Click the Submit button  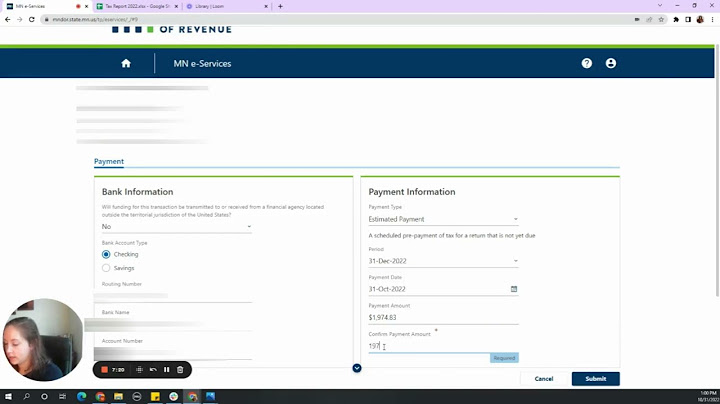pos(596,379)
